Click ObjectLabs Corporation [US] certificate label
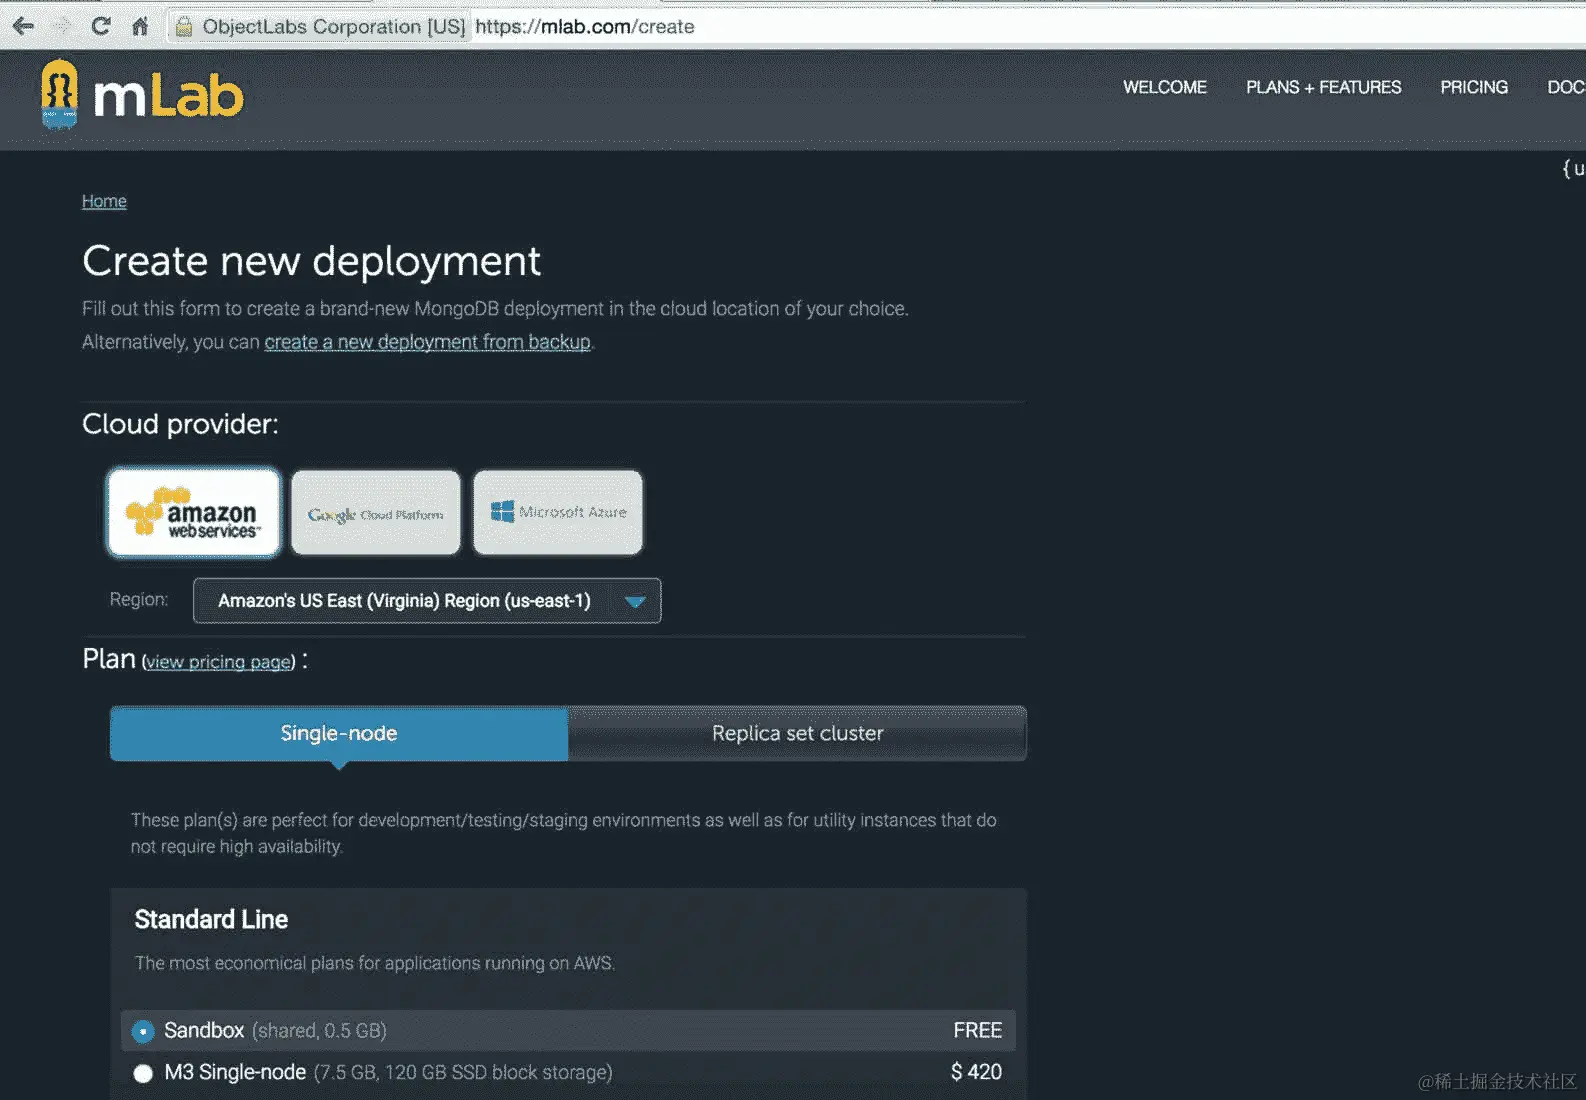 (334, 26)
